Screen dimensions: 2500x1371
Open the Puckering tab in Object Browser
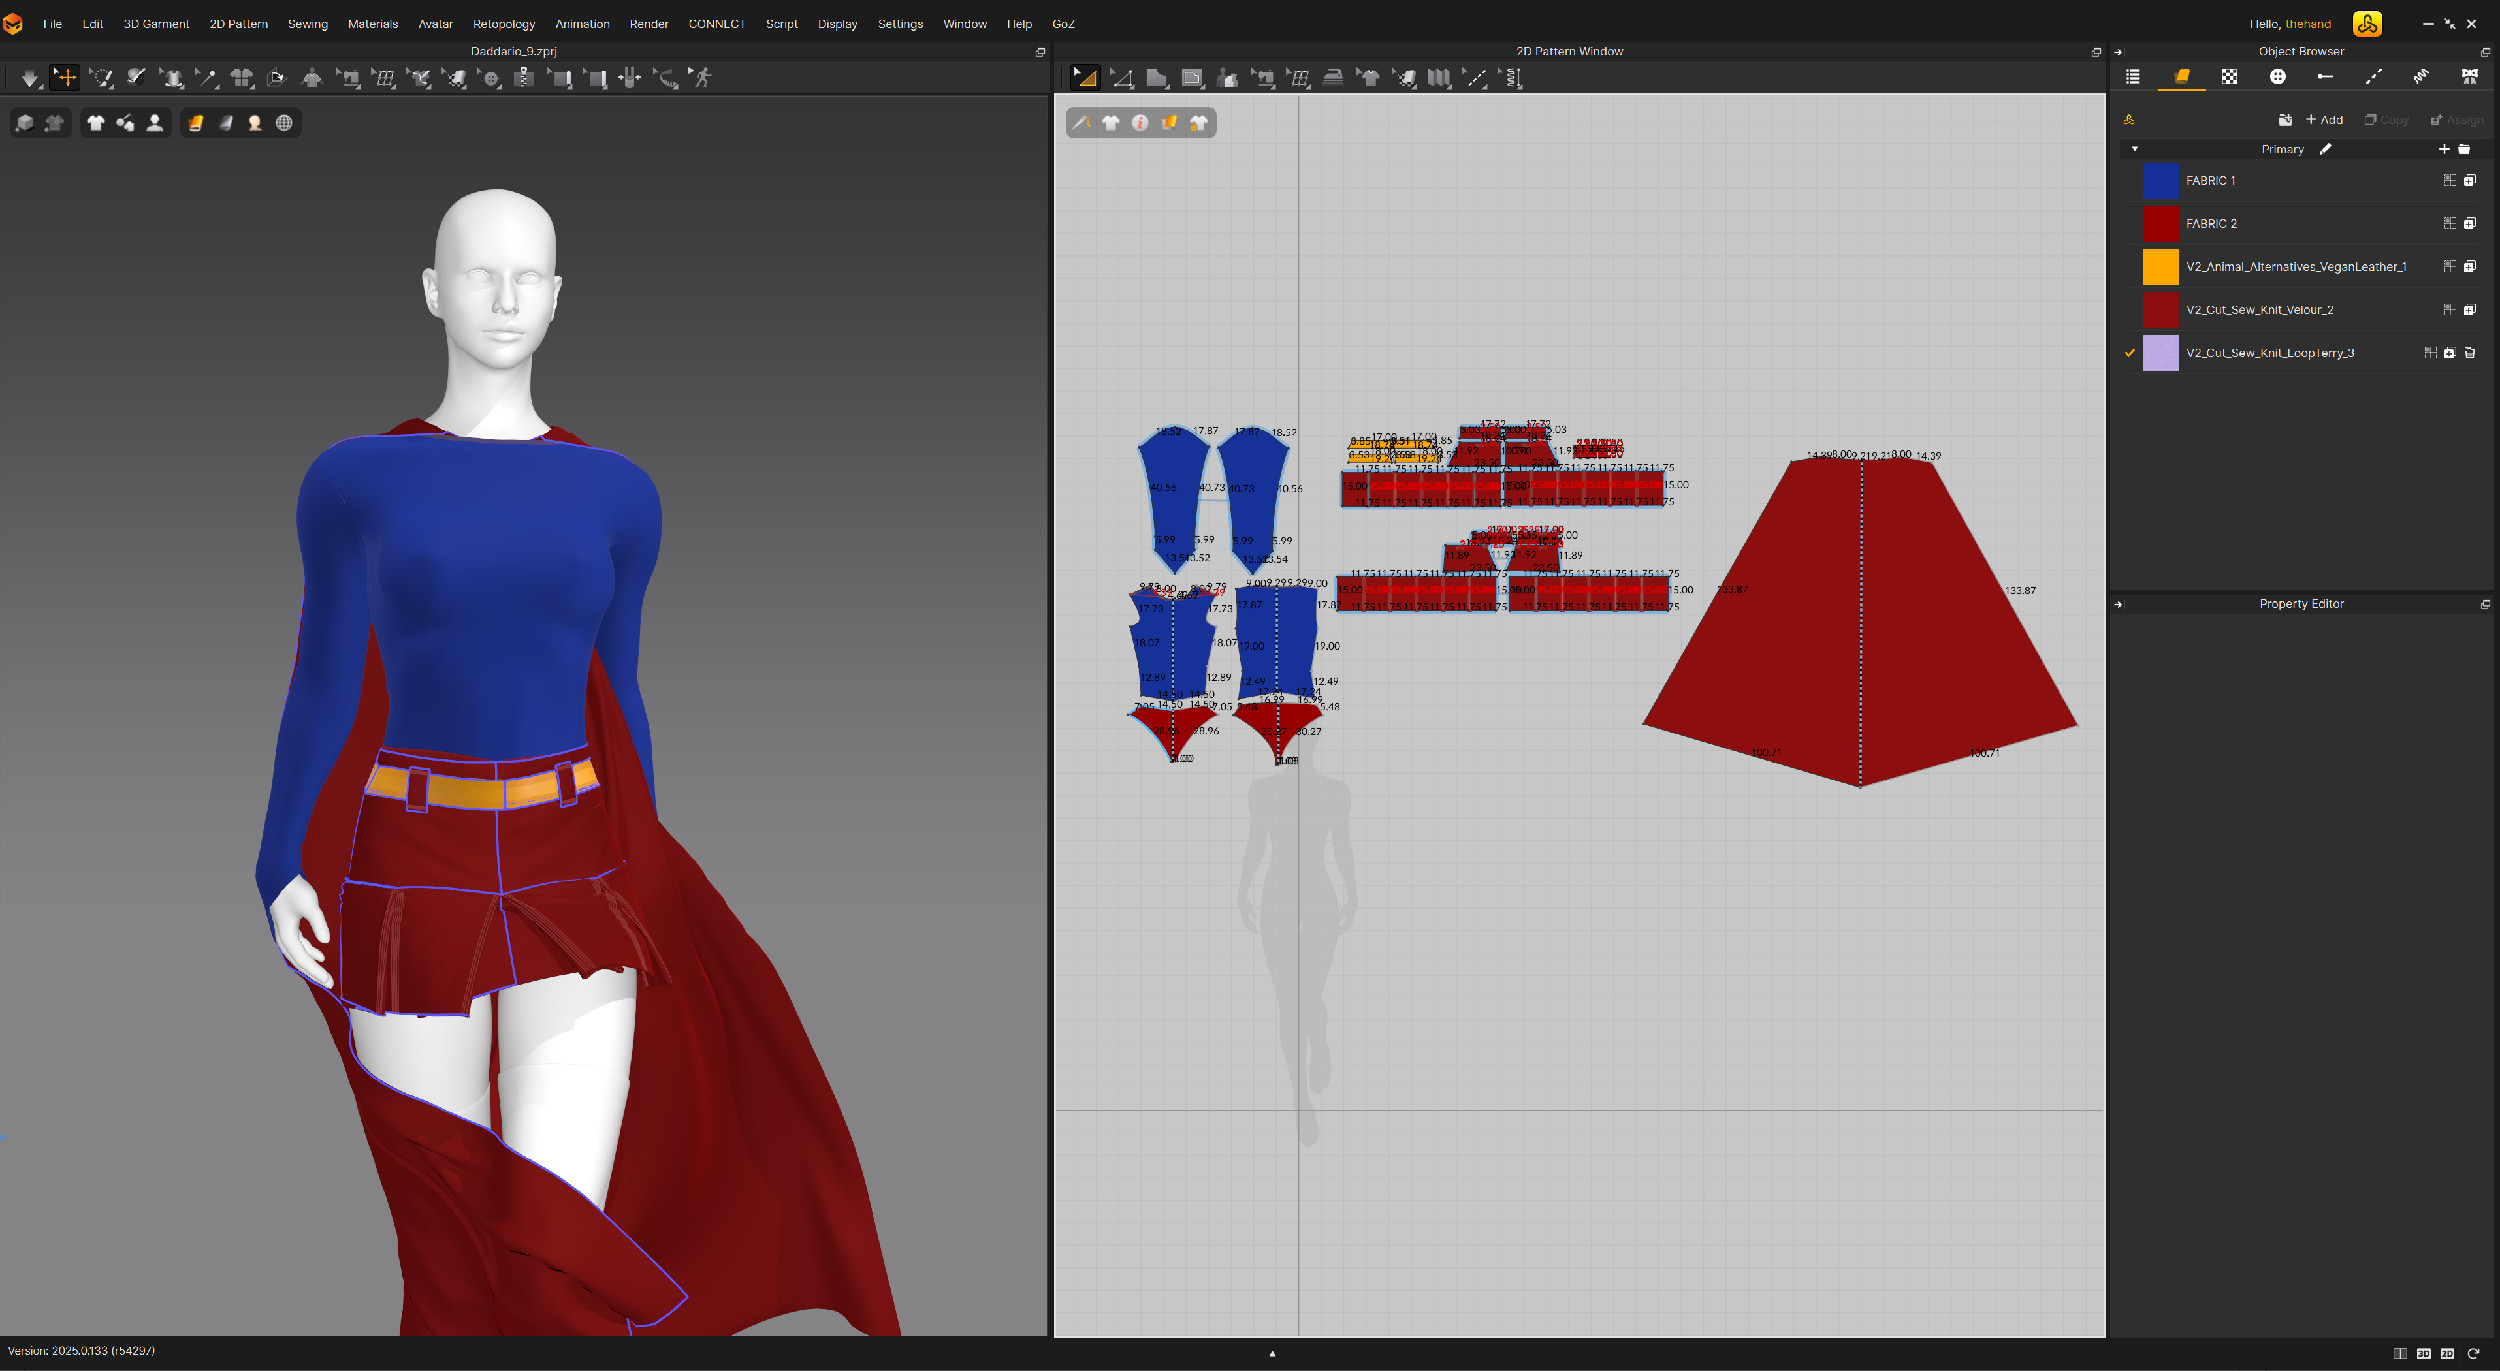(2421, 77)
